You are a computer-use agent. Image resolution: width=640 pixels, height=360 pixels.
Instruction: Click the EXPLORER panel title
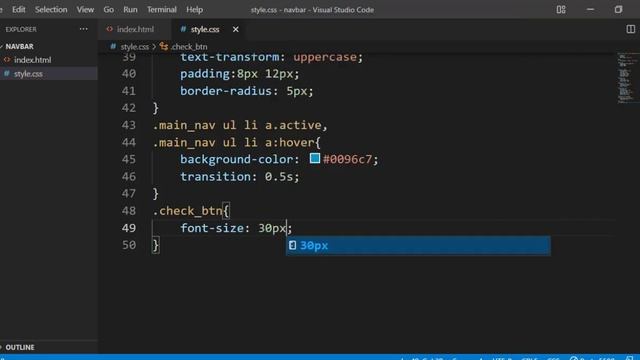[21, 29]
